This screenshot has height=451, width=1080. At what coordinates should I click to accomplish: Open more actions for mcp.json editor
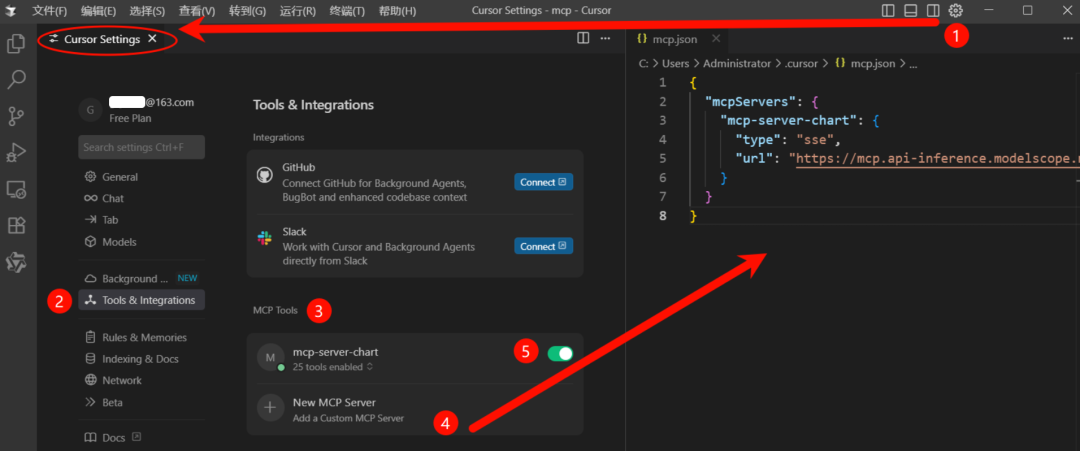pos(1067,39)
